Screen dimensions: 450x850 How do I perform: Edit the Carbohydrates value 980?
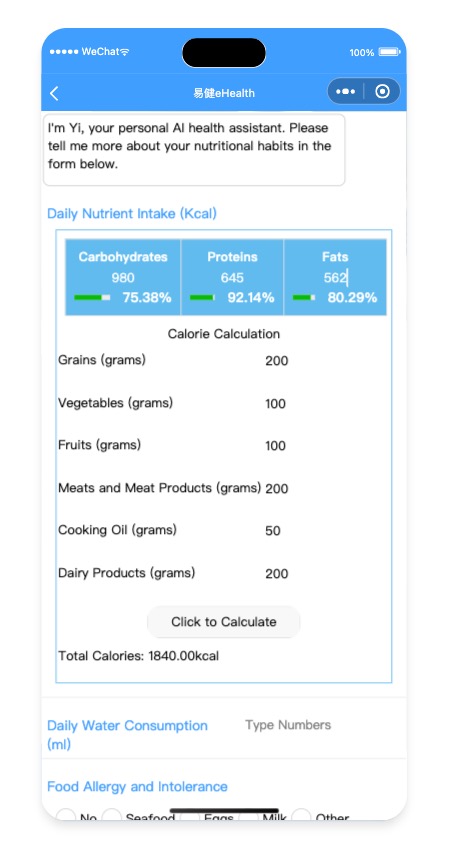coord(123,278)
